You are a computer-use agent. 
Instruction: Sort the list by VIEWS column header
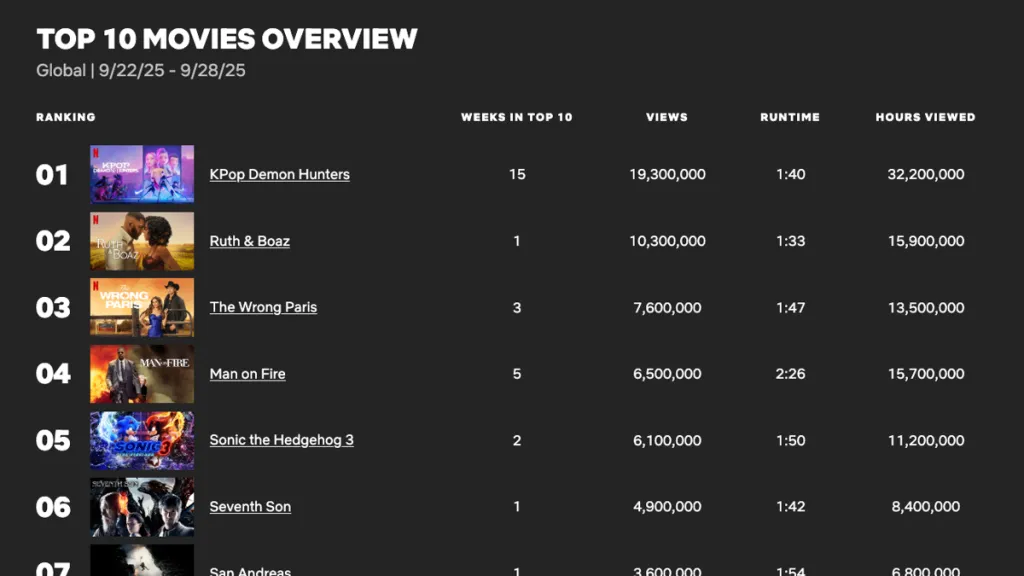coord(666,117)
